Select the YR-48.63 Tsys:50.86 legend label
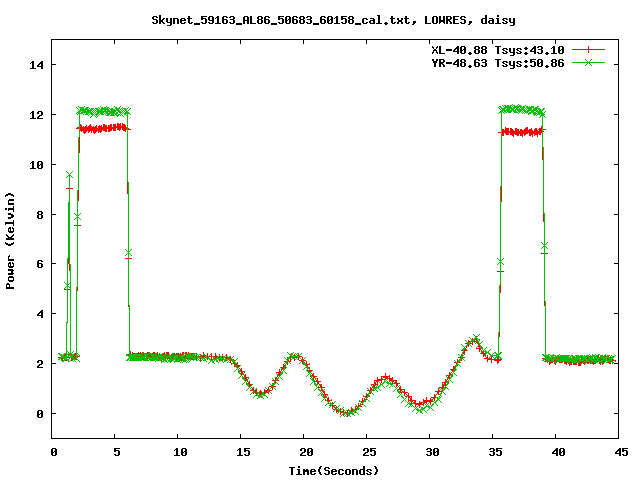Image resolution: width=640 pixels, height=480 pixels. (x=498, y=63)
